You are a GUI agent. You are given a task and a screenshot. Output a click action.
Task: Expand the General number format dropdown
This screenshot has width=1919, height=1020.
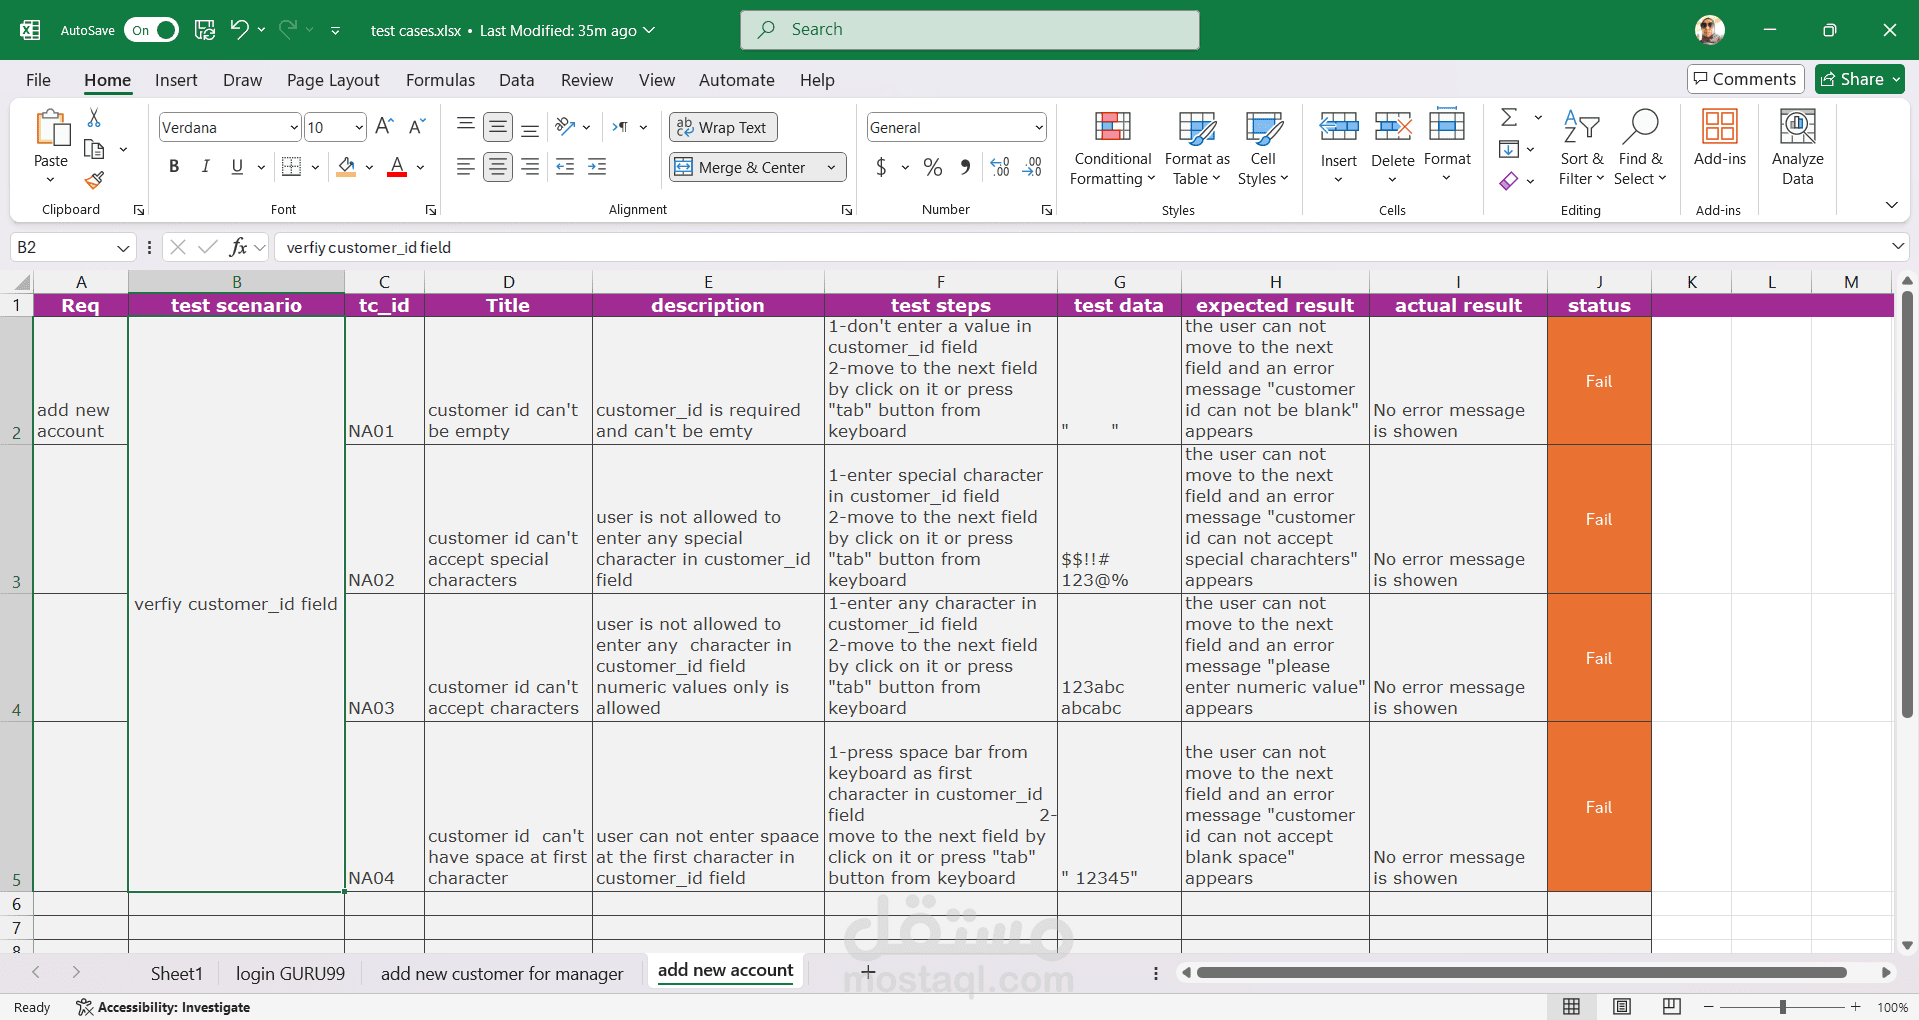[x=1039, y=127]
